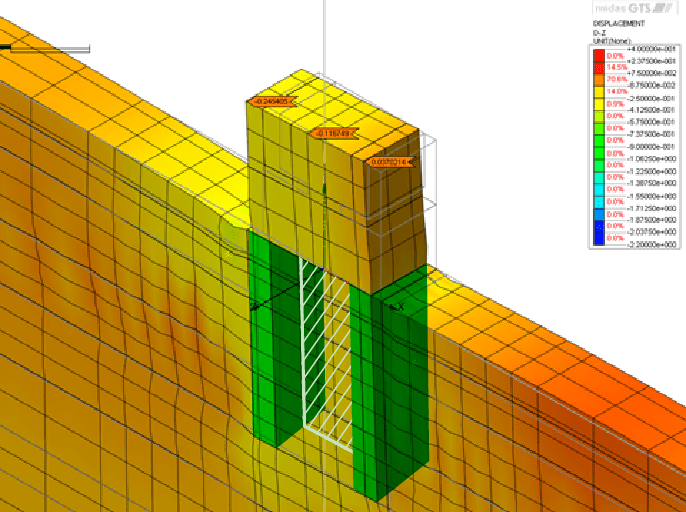Click the -0.246405 displacement value tag
This screenshot has height=512, width=686.
pyautogui.click(x=270, y=101)
